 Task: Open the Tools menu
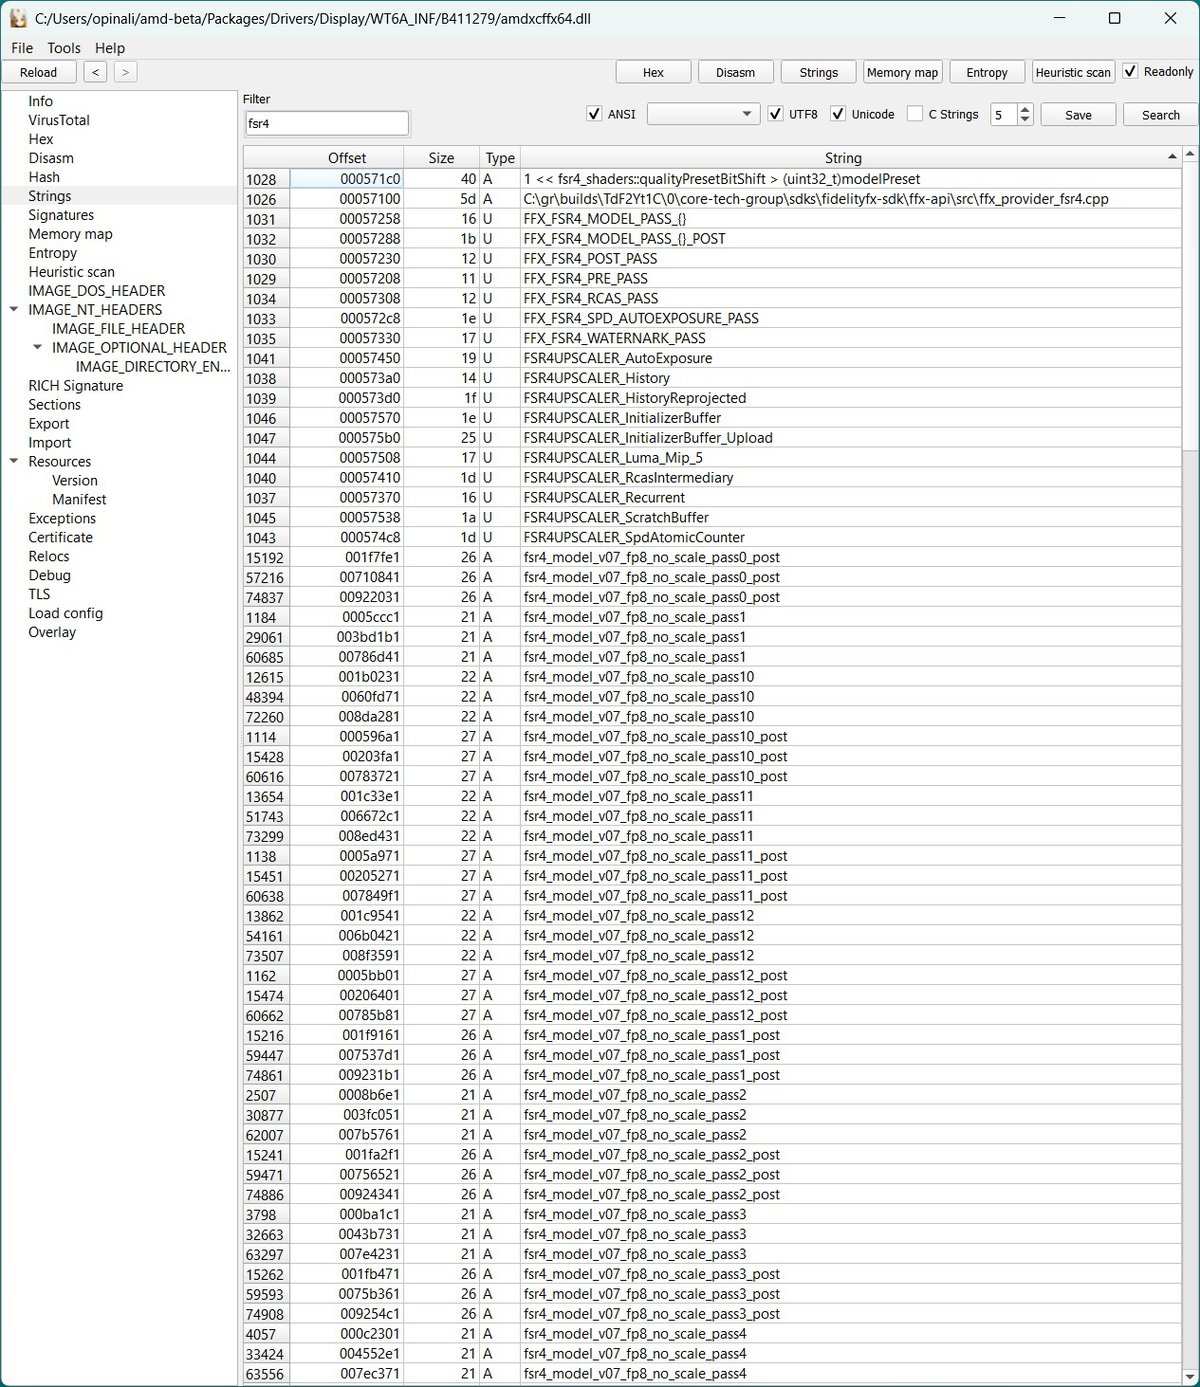point(63,48)
